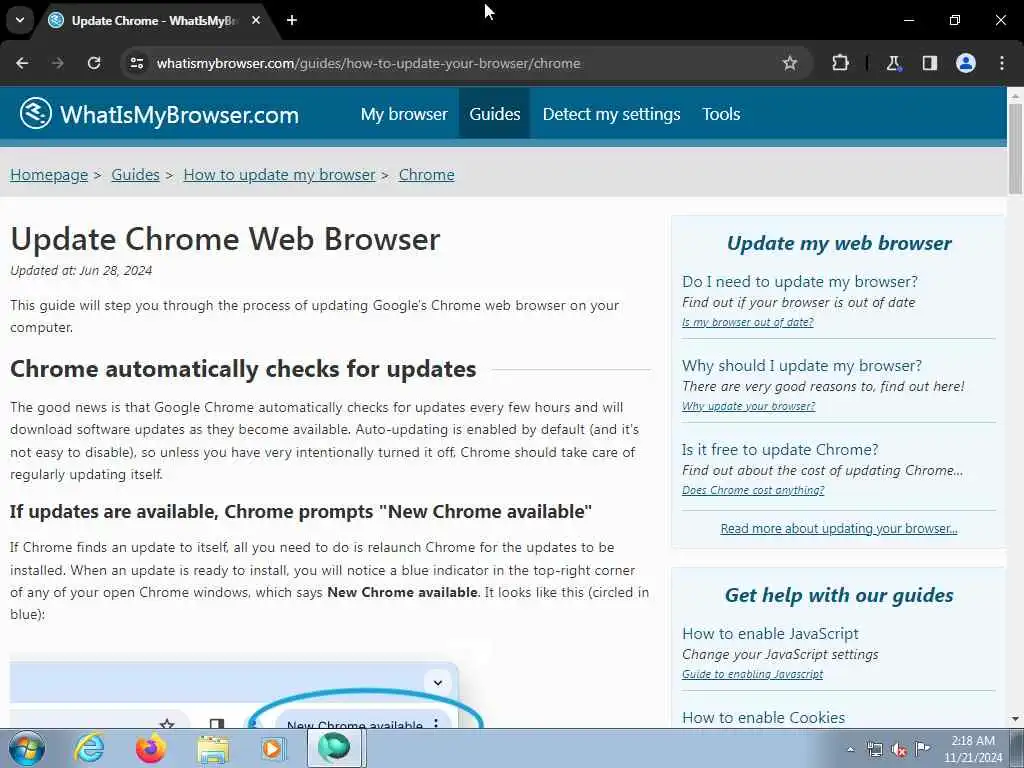This screenshot has width=1024, height=768.
Task: Click 'Why should I update my browser?' text
Action: pos(802,366)
